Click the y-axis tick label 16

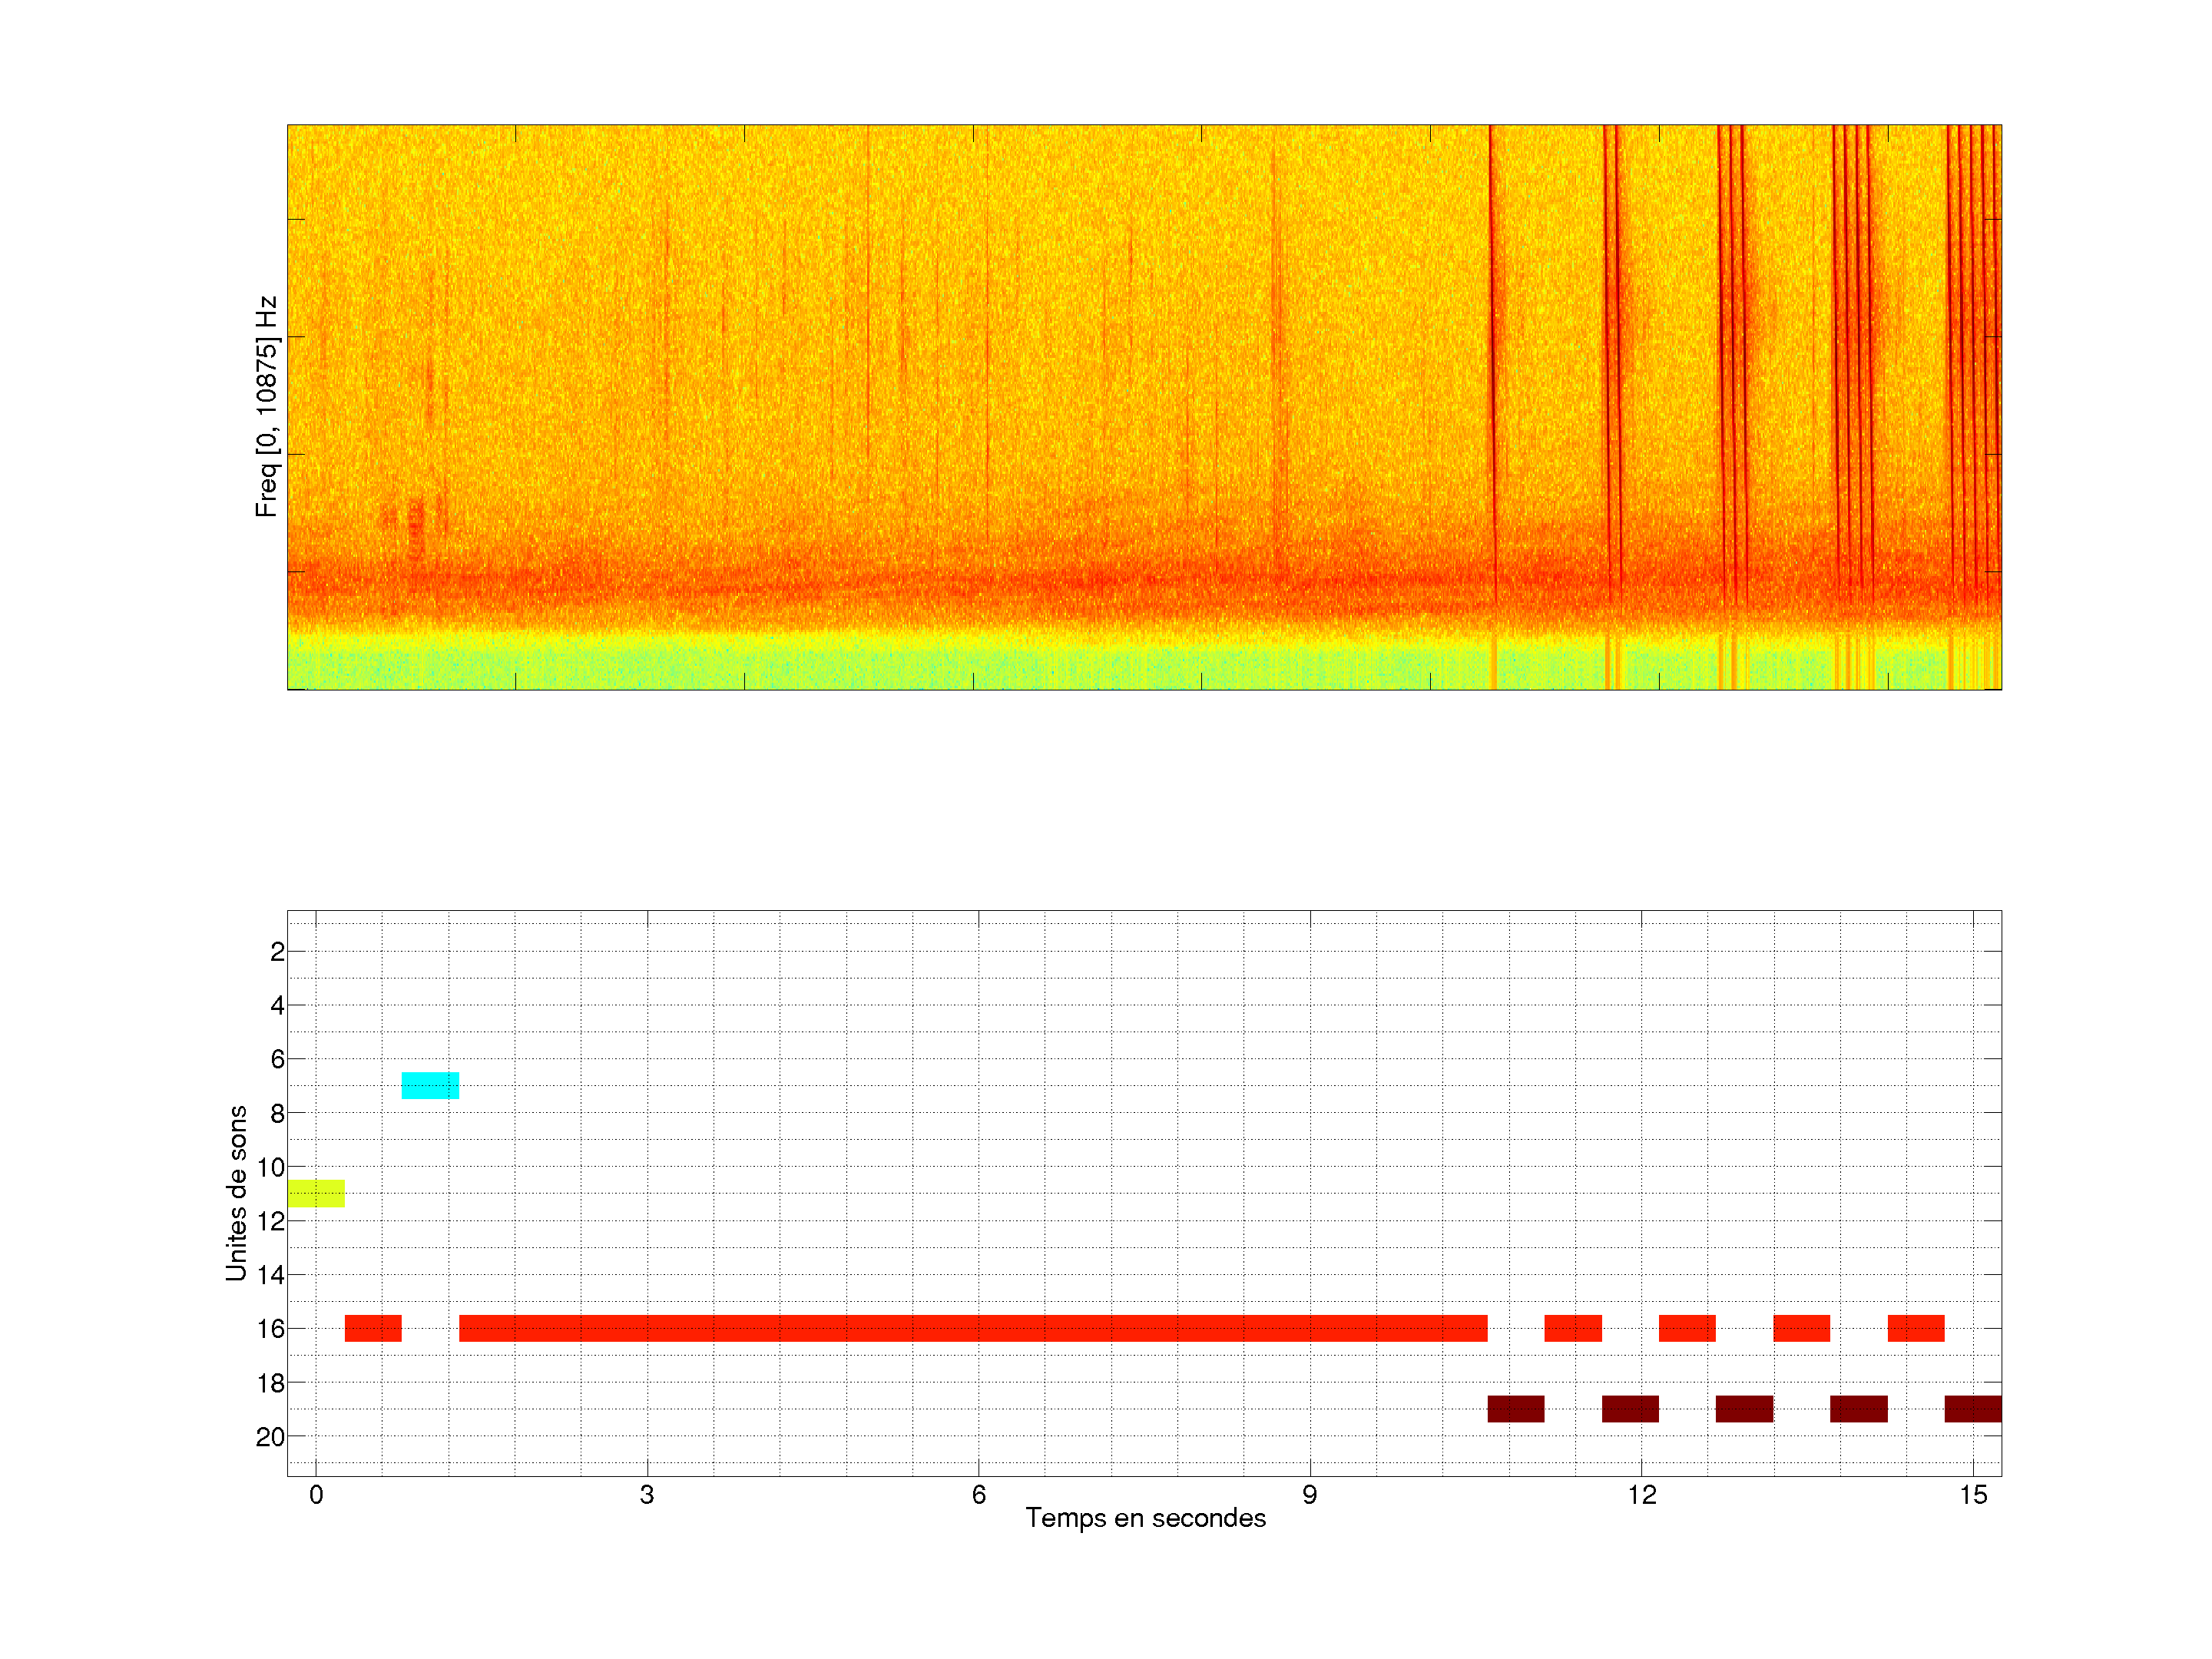click(x=270, y=1329)
